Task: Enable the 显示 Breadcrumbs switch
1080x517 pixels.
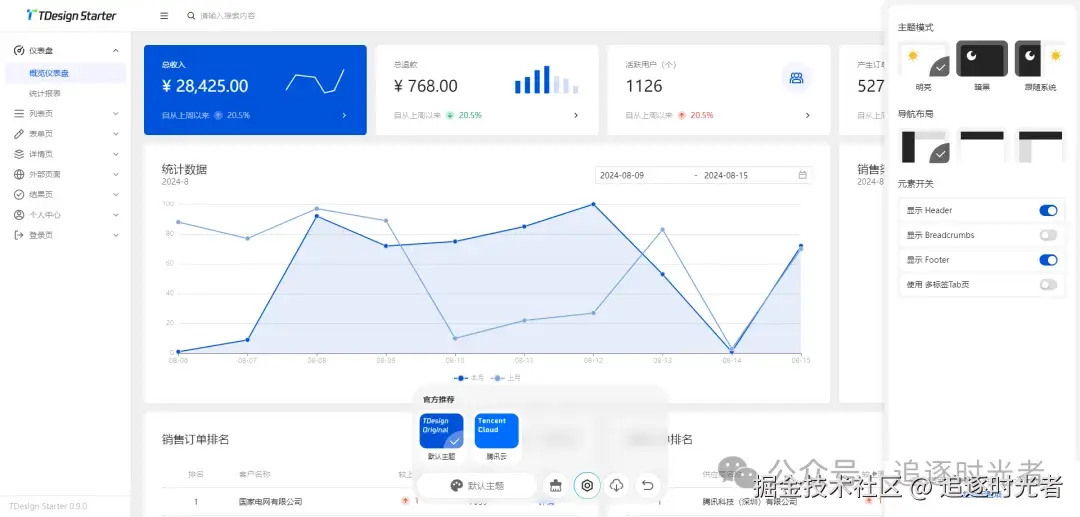Action: point(1048,235)
